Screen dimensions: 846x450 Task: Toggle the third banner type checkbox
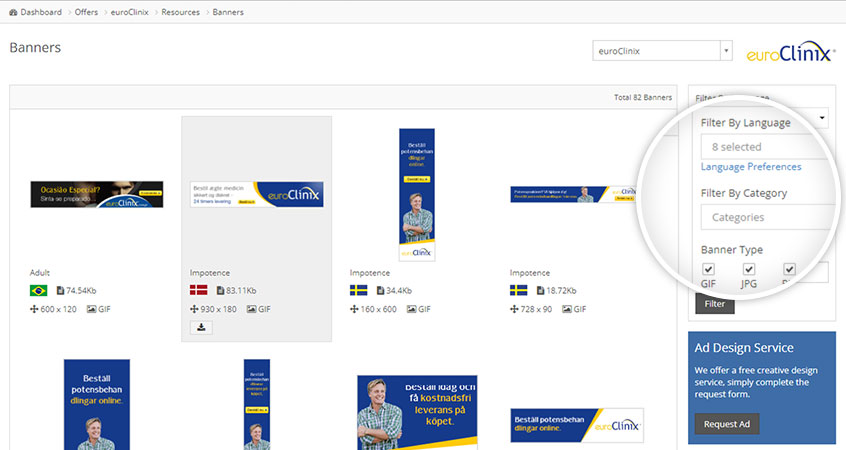click(789, 269)
